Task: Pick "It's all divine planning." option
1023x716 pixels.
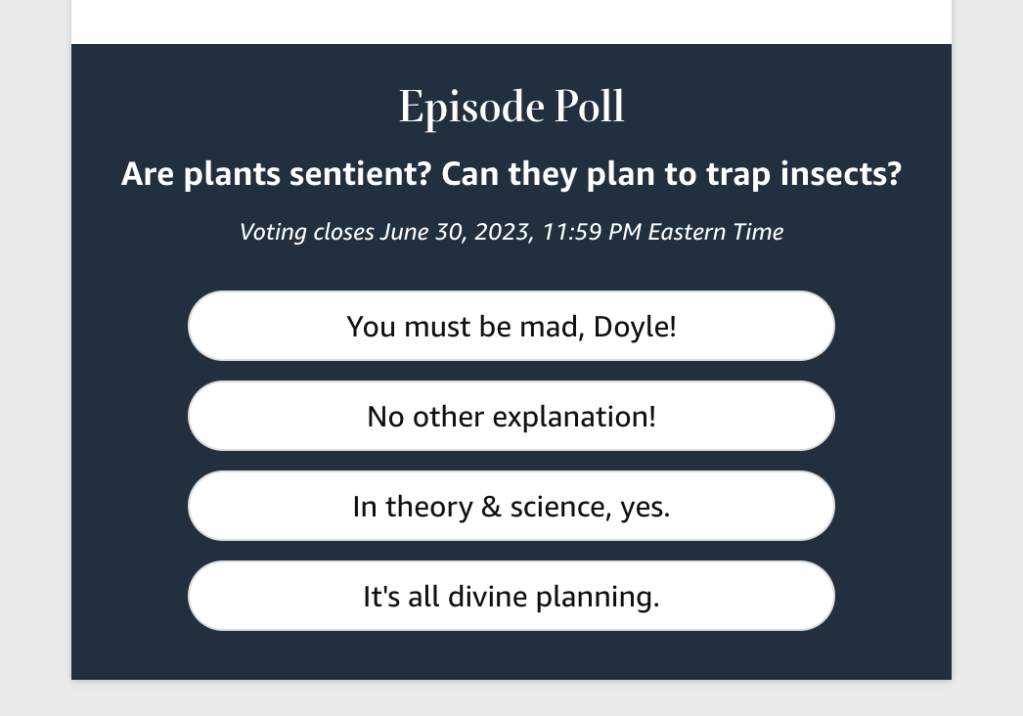Action: pos(511,597)
